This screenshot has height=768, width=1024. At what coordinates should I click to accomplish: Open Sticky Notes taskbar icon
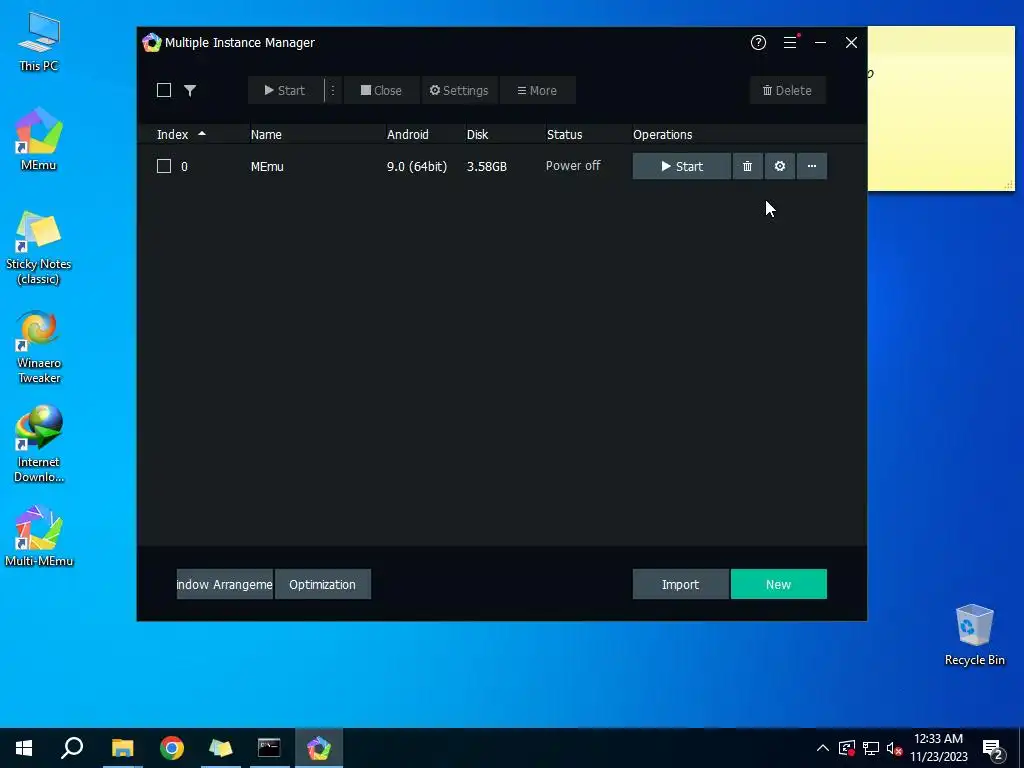click(x=221, y=748)
